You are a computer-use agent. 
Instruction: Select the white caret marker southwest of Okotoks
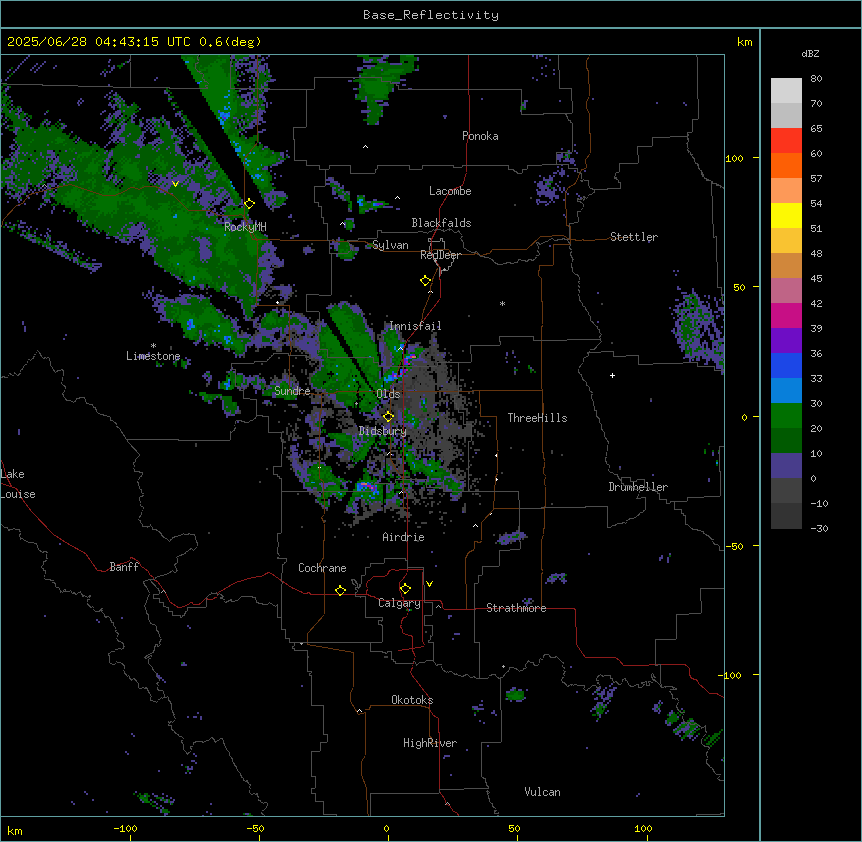pyautogui.click(x=360, y=711)
